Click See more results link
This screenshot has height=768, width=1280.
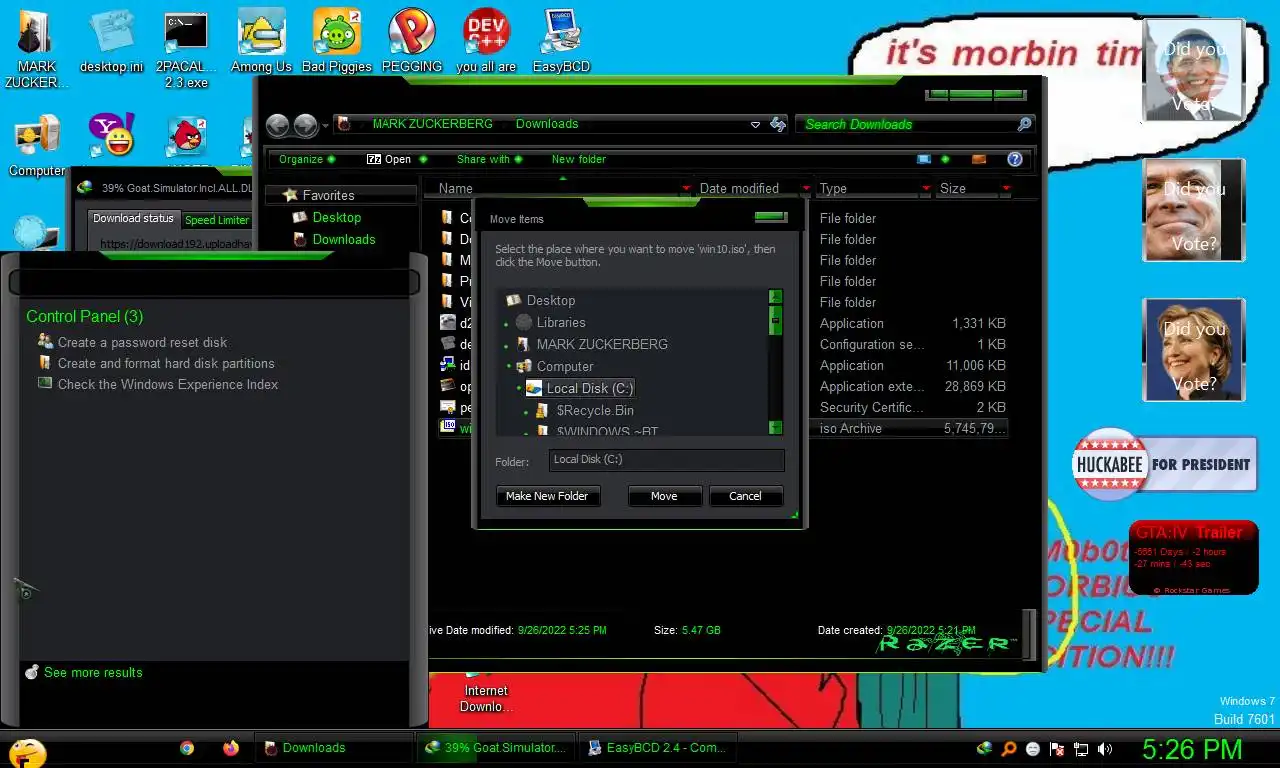point(85,672)
